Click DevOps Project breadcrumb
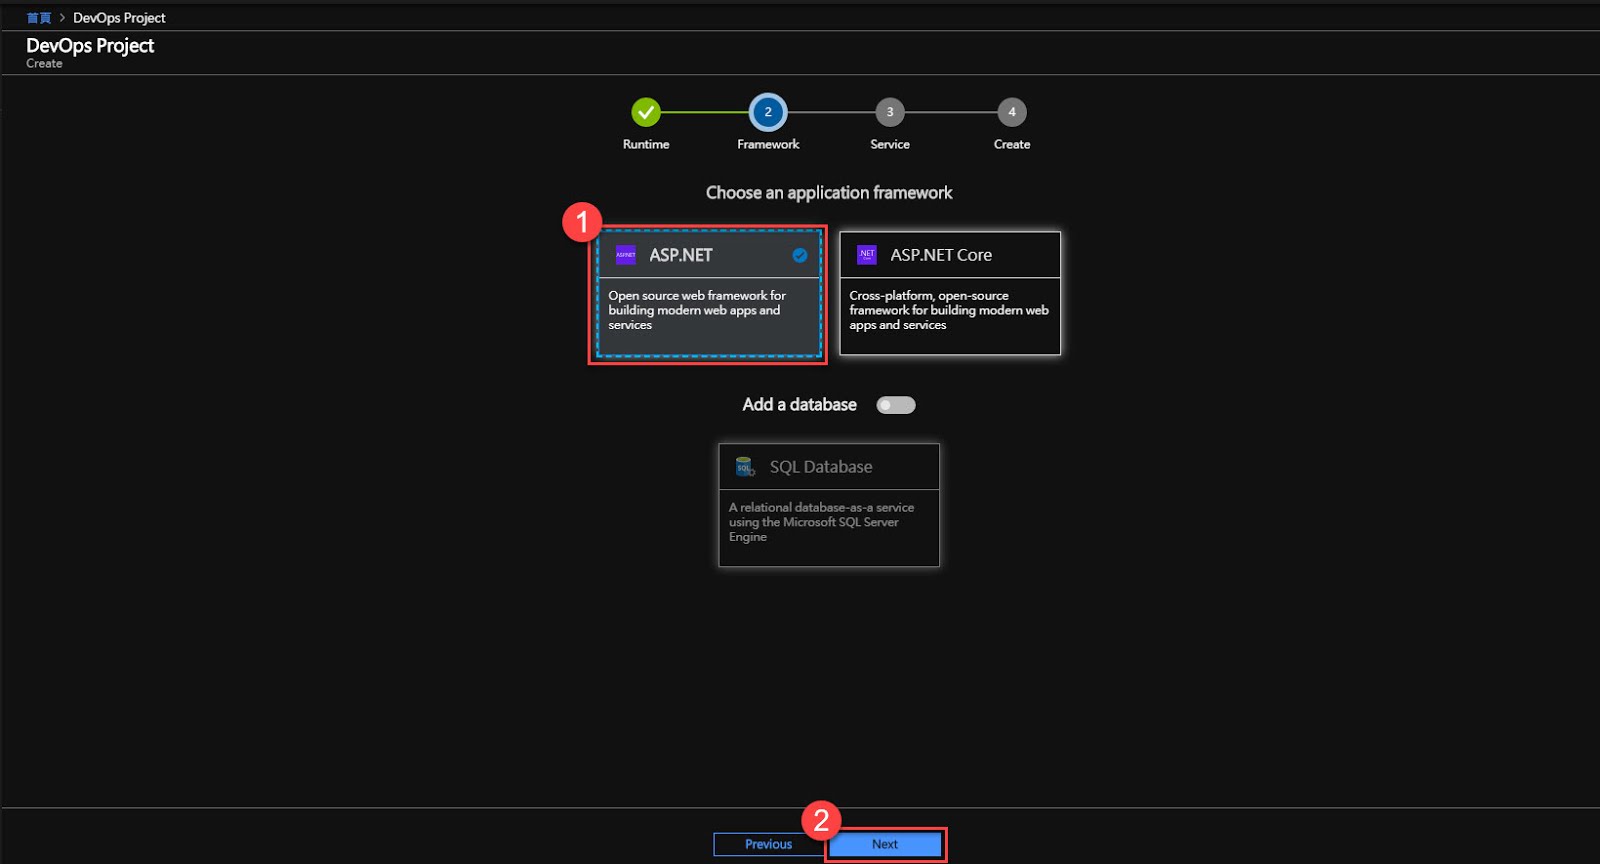The image size is (1600, 864). [x=119, y=18]
